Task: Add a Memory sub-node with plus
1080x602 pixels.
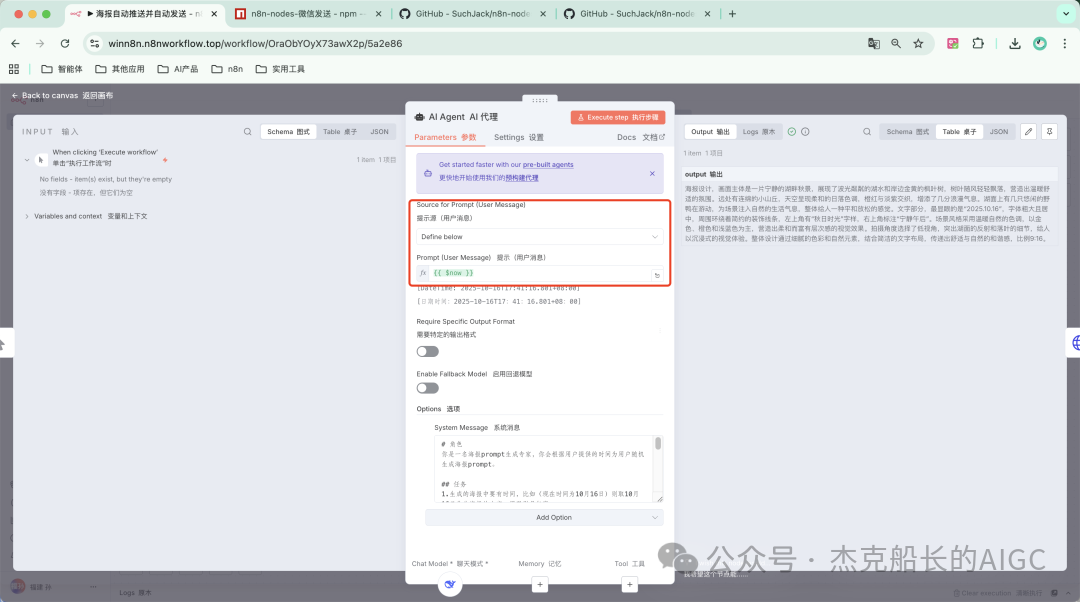Action: pyautogui.click(x=540, y=585)
